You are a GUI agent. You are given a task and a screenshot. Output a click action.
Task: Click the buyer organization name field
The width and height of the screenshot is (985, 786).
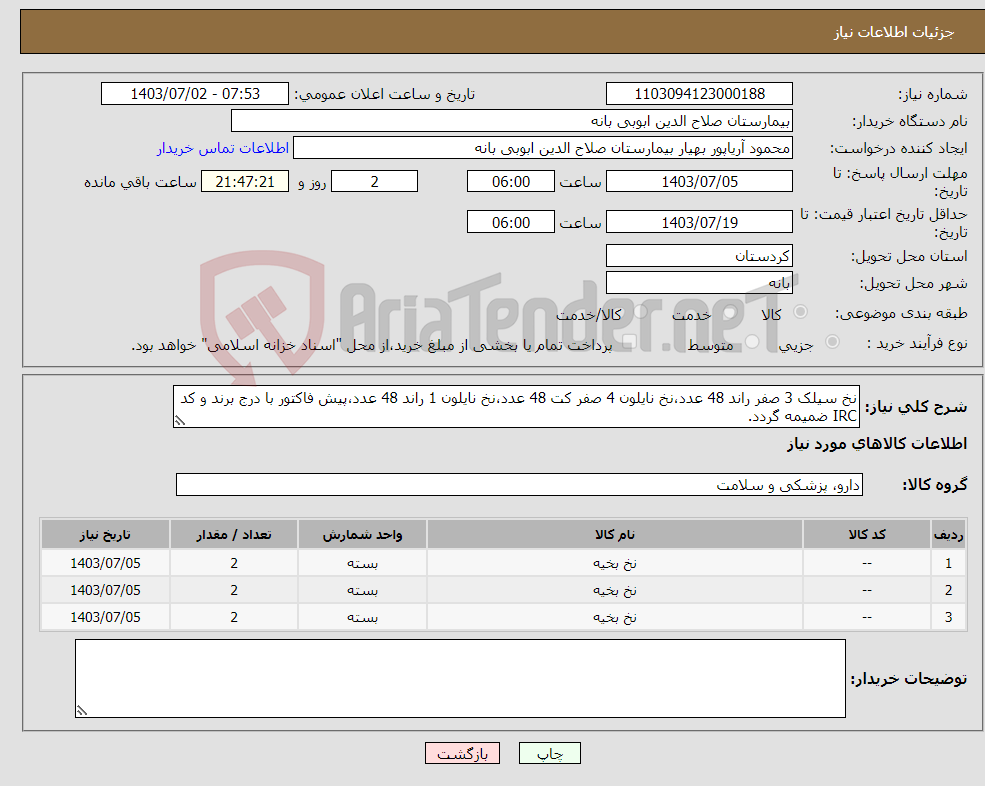(512, 121)
